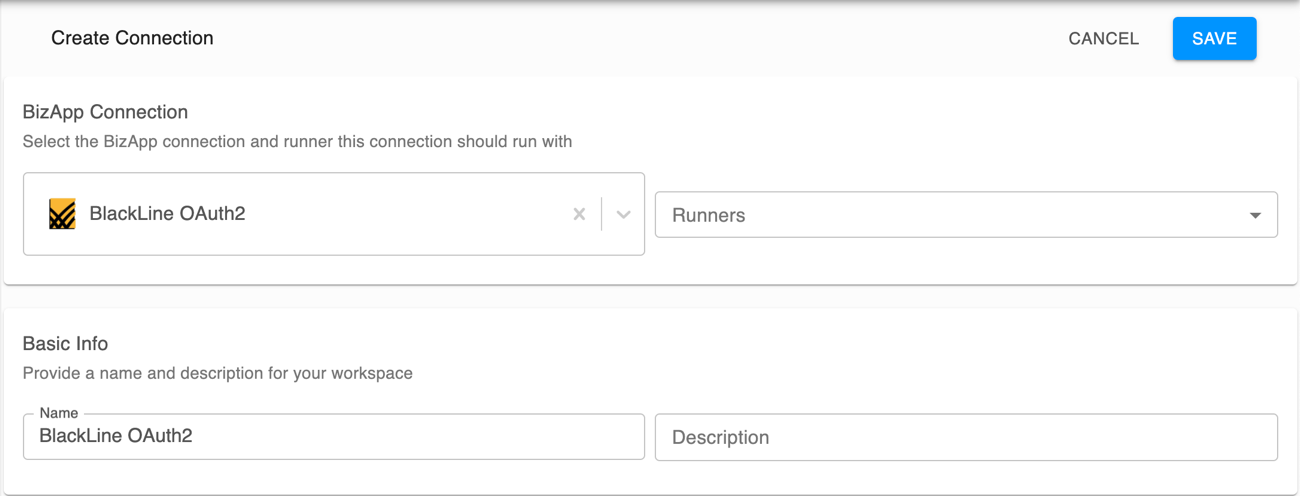Click the BizApp connection and runner instruction text

(297, 142)
